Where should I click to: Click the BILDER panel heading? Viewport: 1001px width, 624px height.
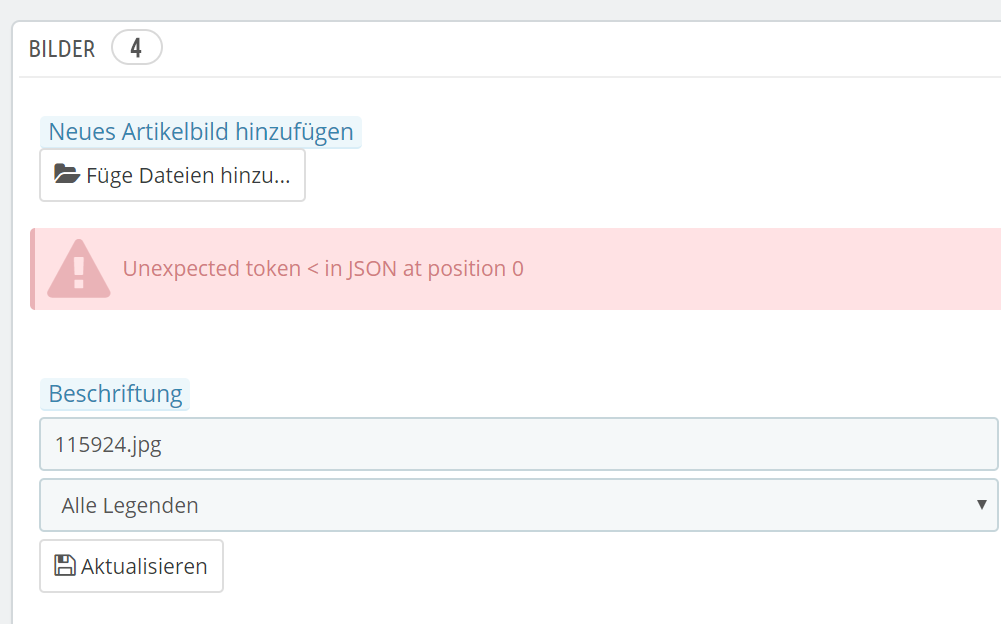62,49
